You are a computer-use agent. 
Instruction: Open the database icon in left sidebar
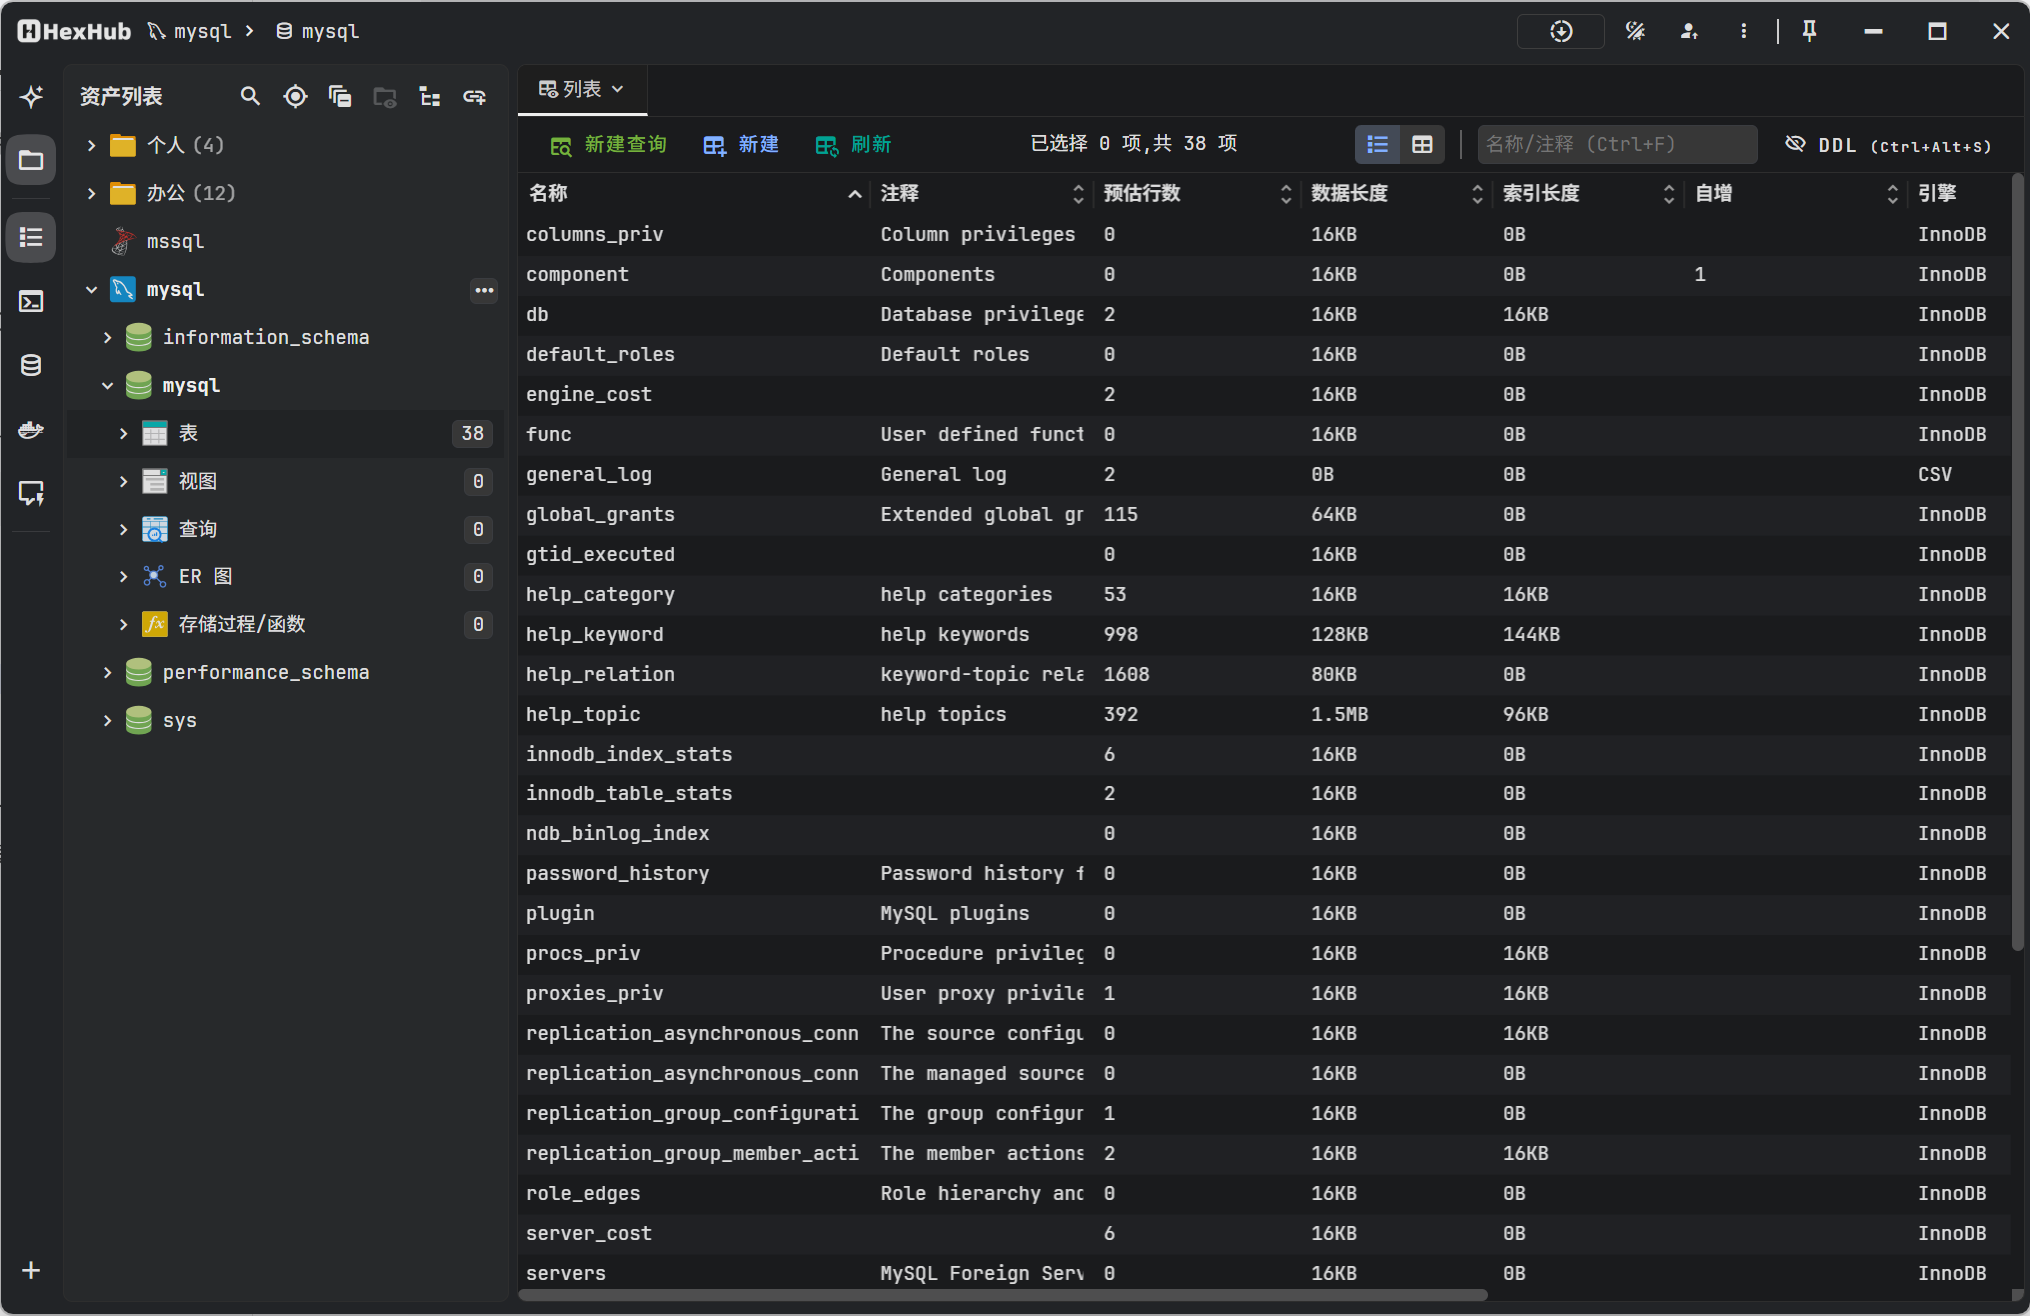tap(31, 365)
